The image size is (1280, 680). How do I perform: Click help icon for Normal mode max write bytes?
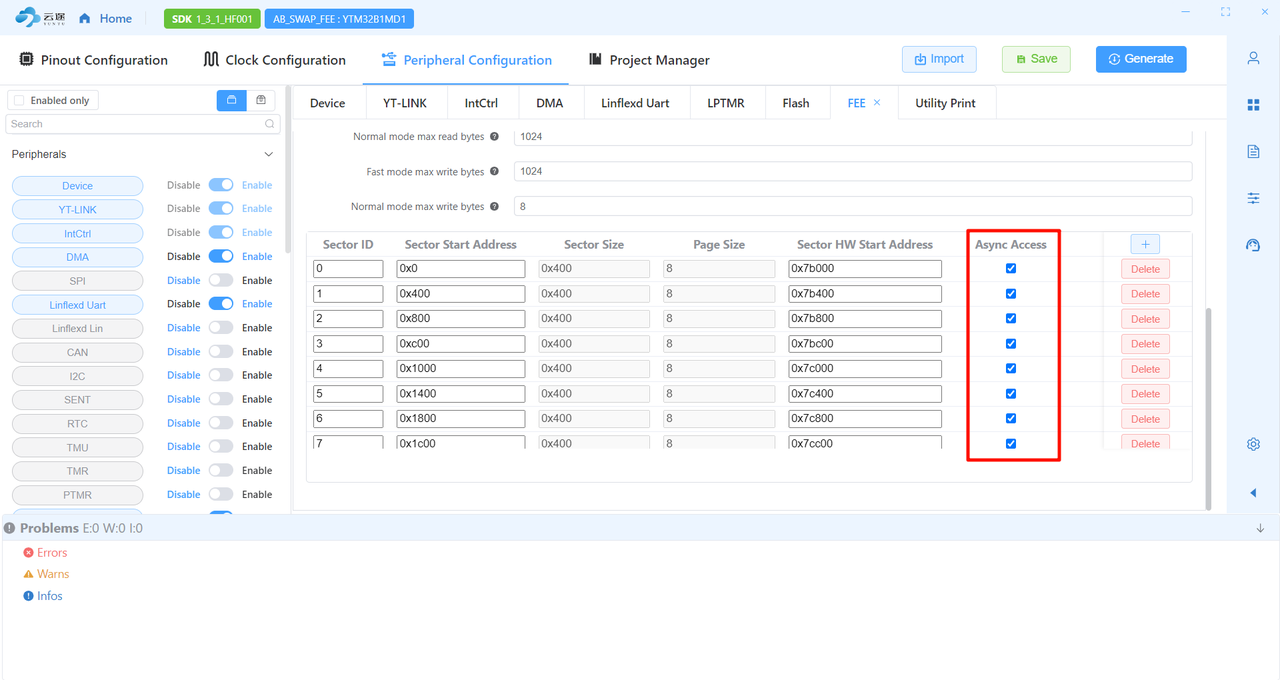(x=494, y=207)
